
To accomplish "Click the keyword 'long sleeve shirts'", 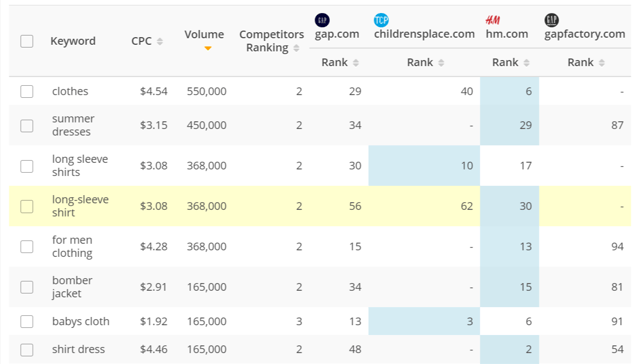I will coord(80,165).
